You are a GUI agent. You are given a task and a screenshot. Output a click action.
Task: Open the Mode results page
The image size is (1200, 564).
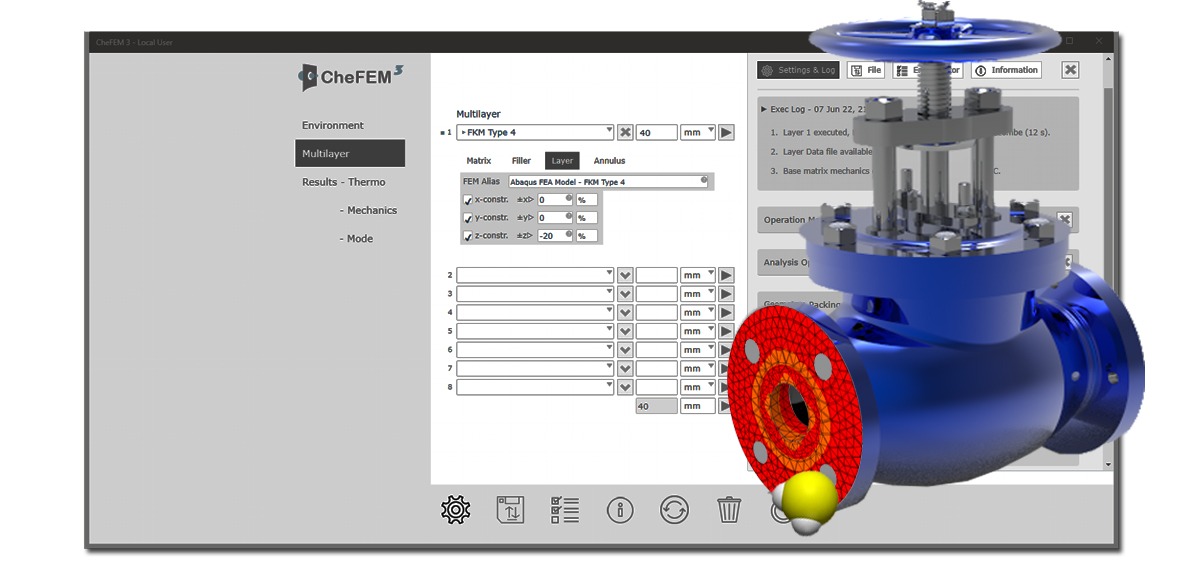(x=356, y=238)
